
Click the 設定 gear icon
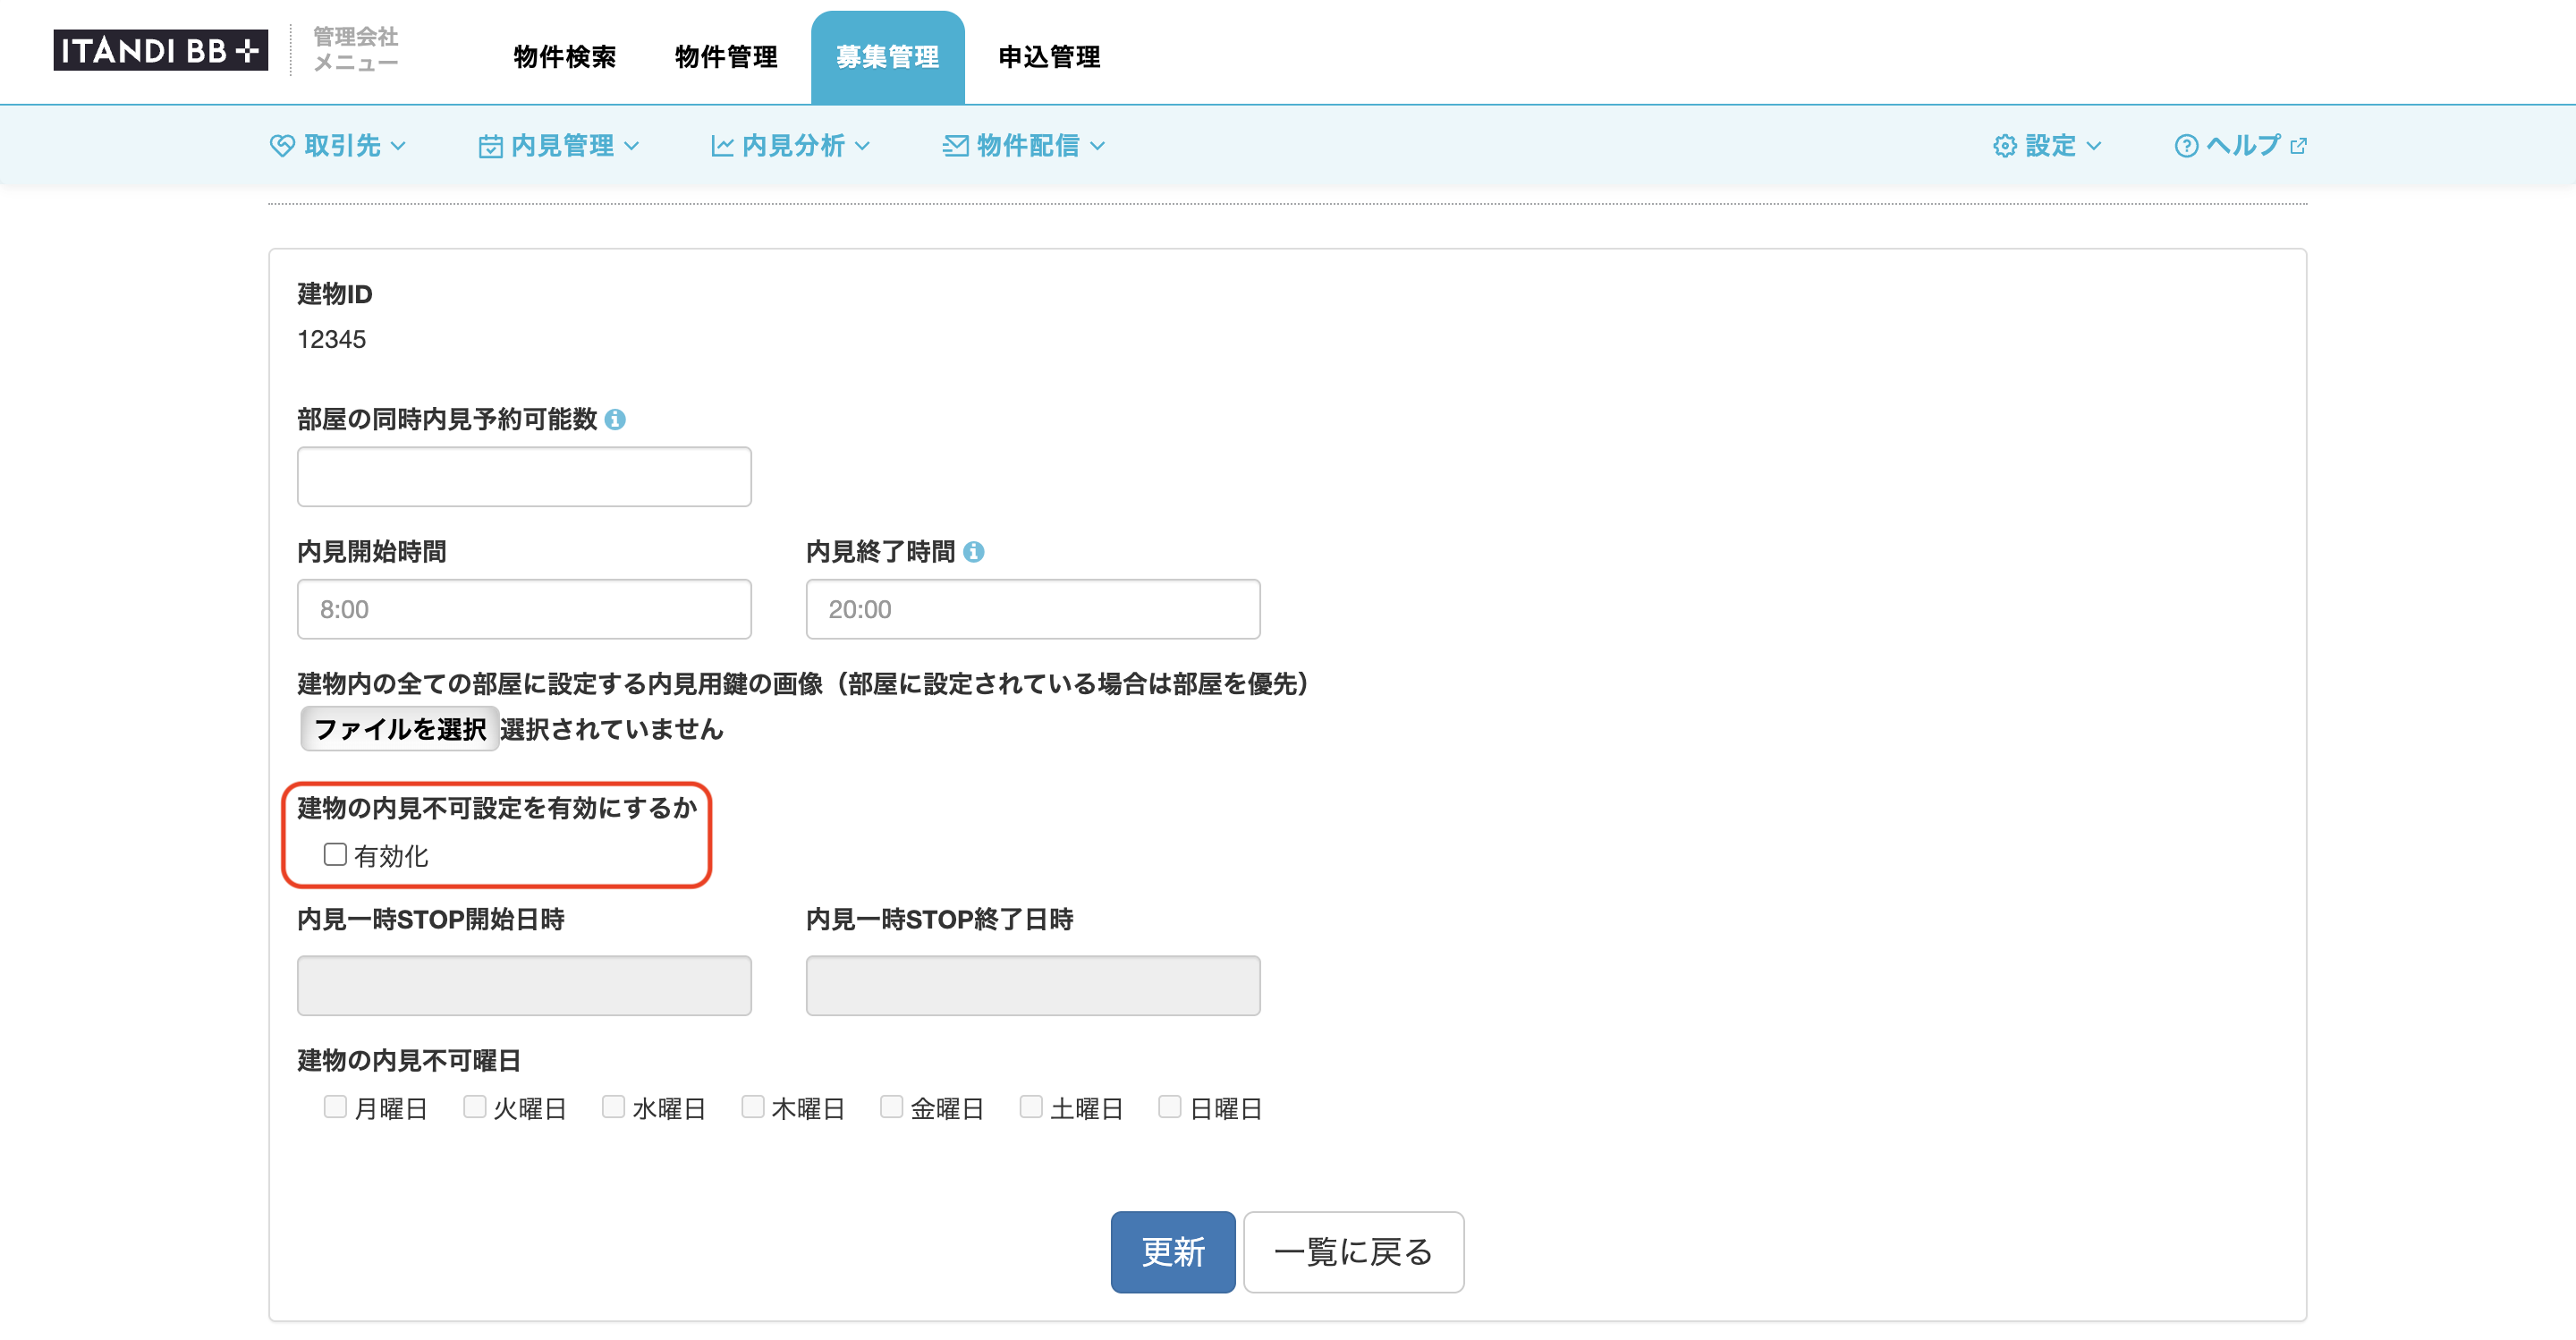[2004, 146]
